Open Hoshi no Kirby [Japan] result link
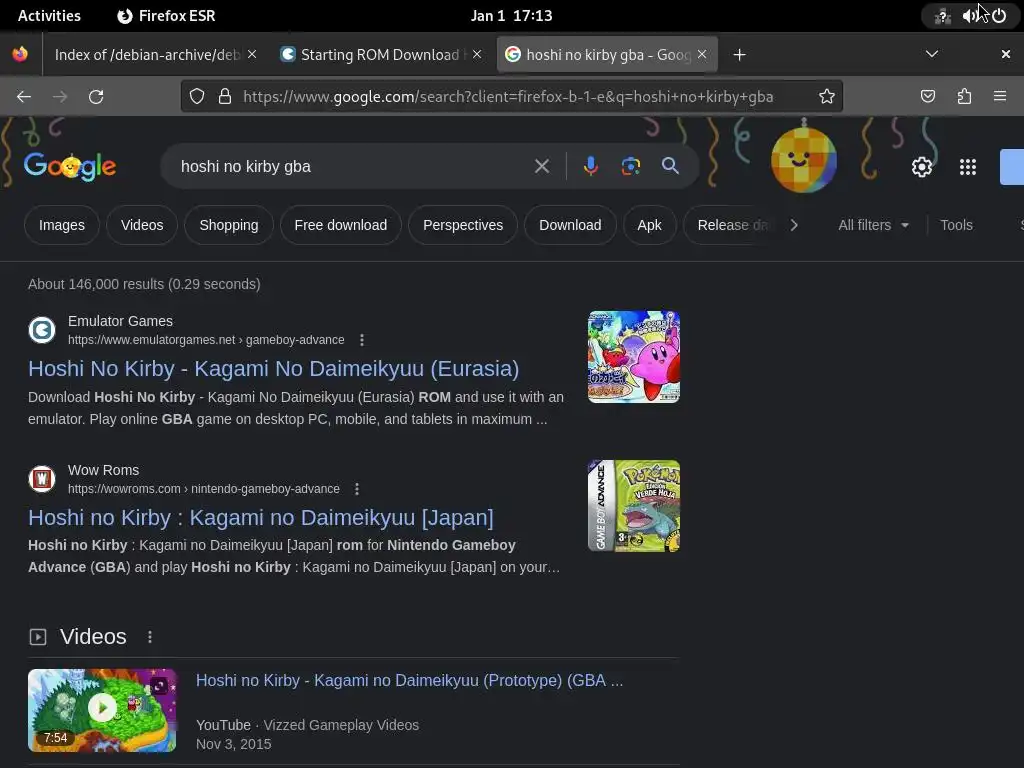This screenshot has width=1024, height=768. pyautogui.click(x=261, y=518)
